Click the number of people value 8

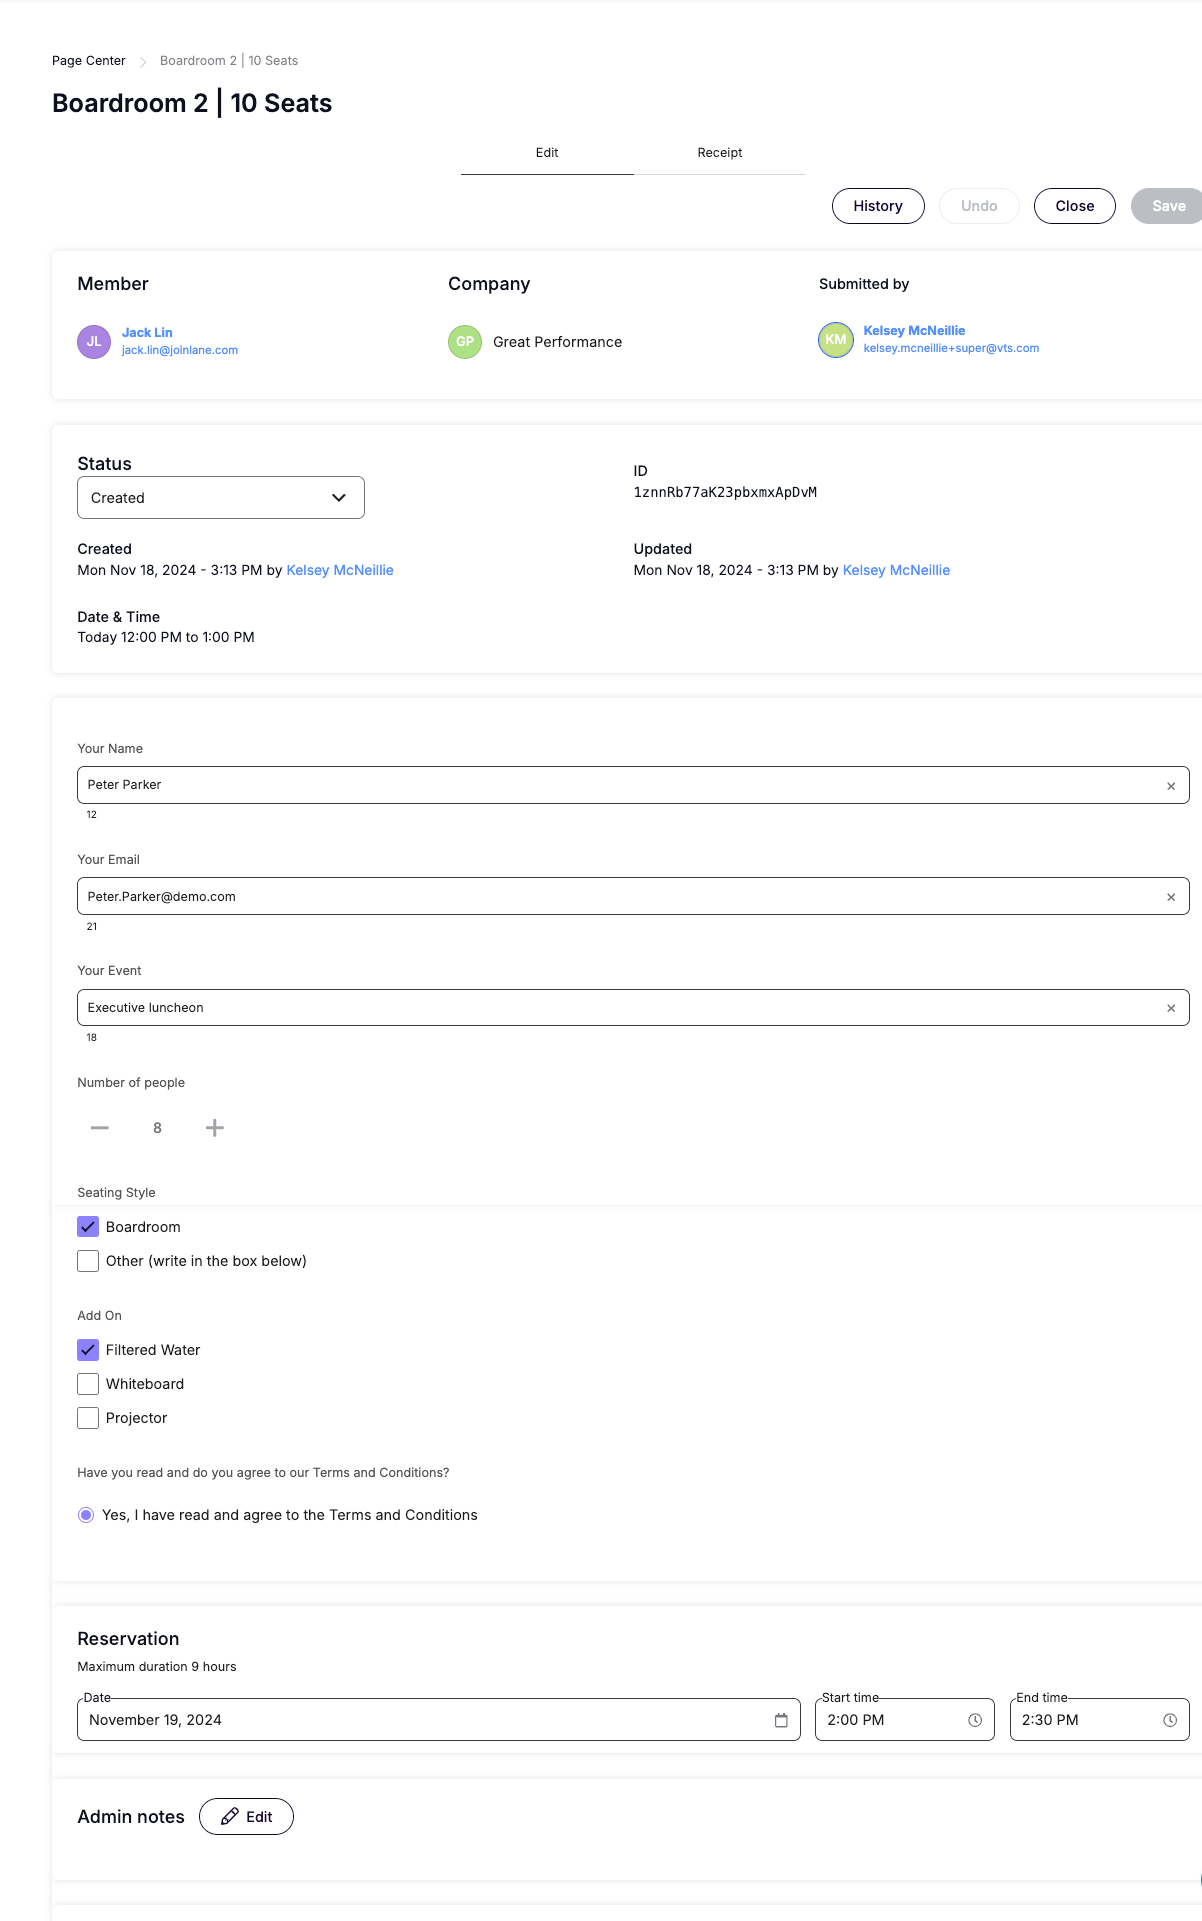pyautogui.click(x=157, y=1128)
